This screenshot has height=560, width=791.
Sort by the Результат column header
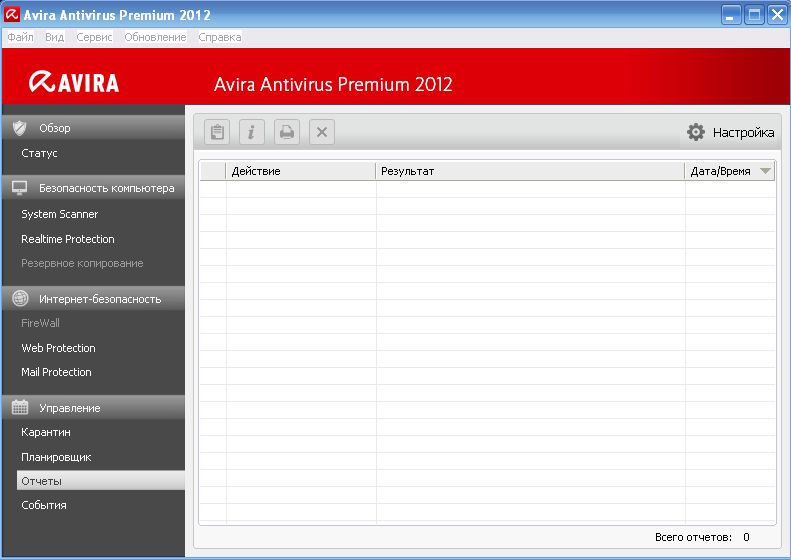tap(530, 171)
